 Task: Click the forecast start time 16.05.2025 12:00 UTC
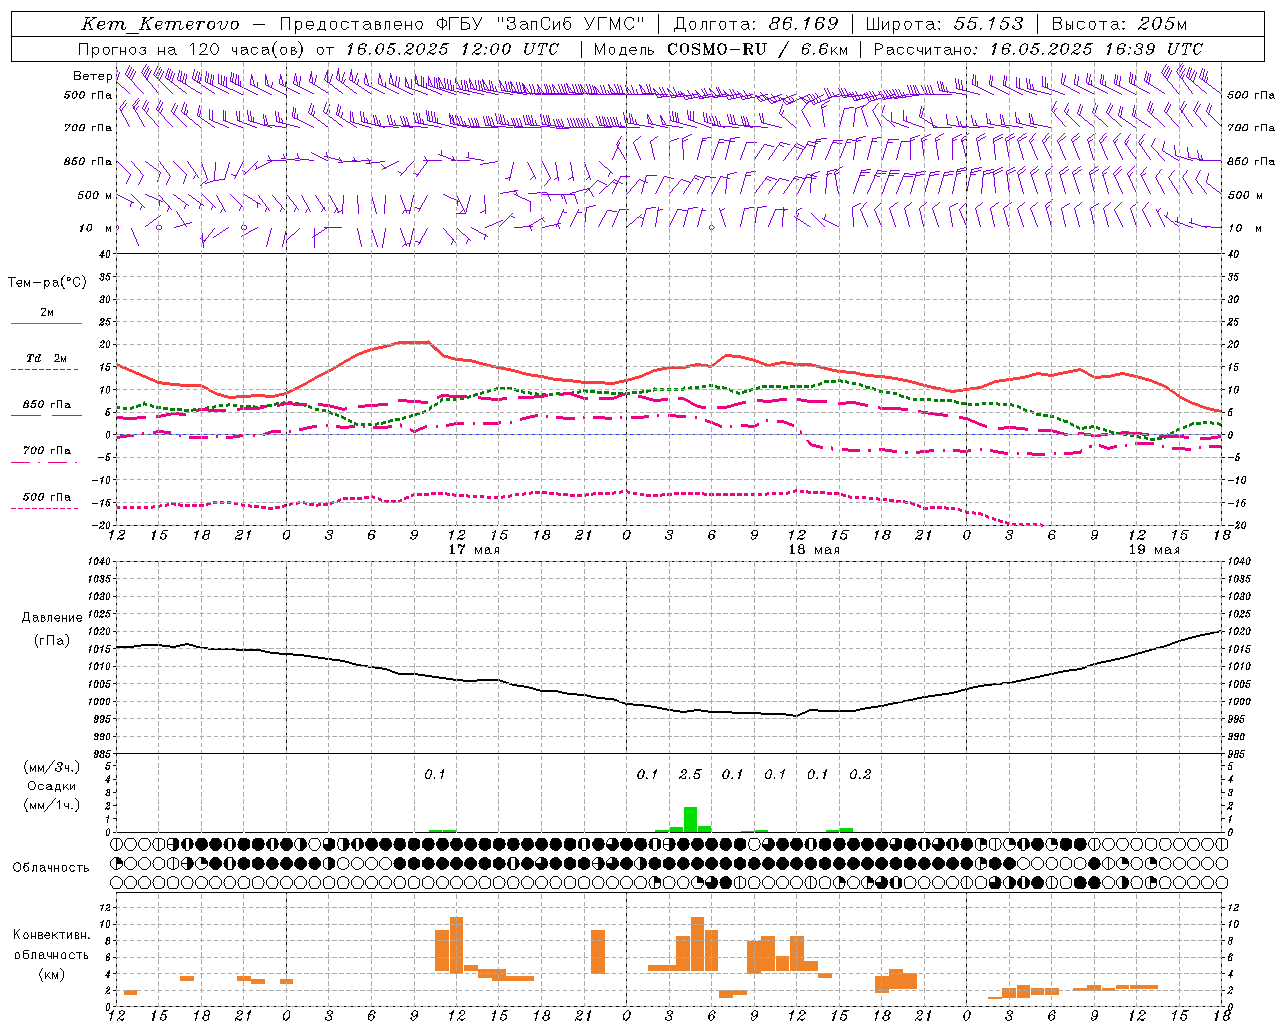click(453, 49)
